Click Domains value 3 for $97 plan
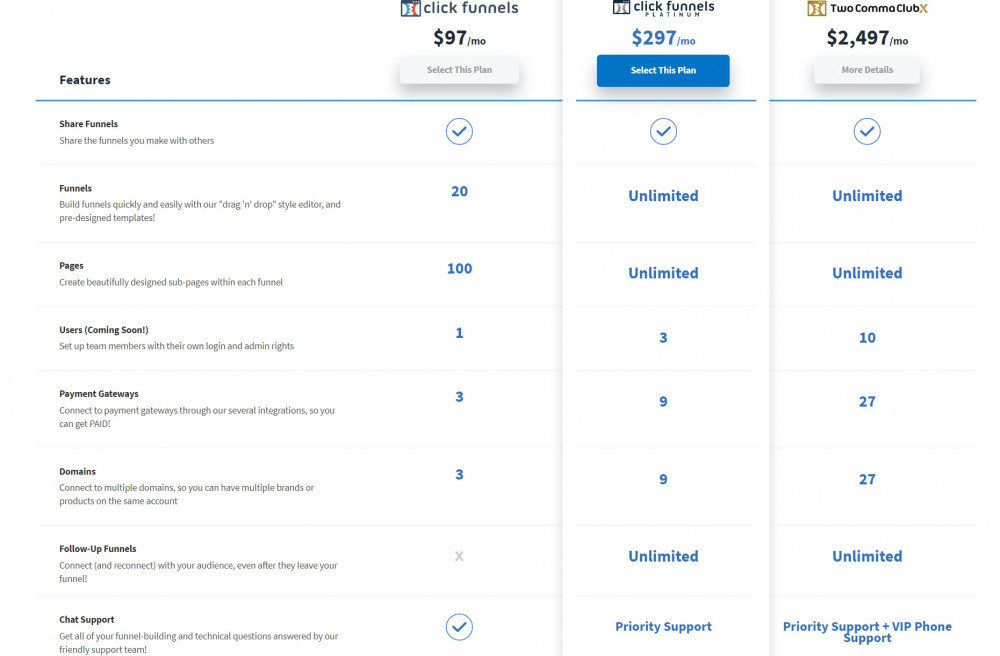This screenshot has width=1000, height=656. (459, 474)
